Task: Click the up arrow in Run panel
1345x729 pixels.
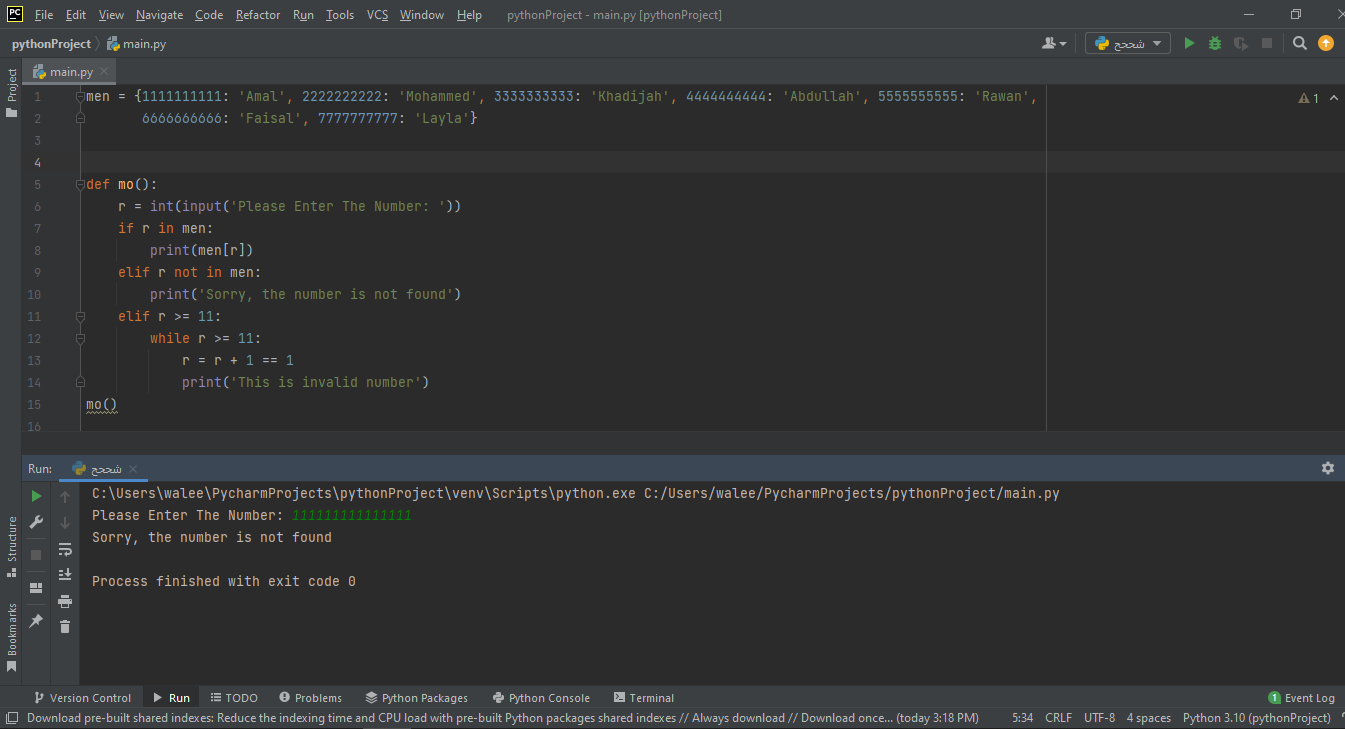Action: (65, 496)
